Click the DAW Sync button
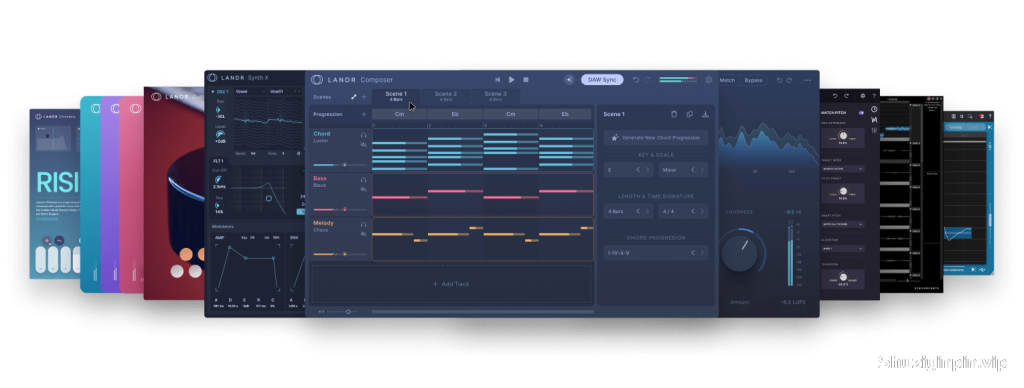Screen dimensions: 1024x388 pos(602,80)
